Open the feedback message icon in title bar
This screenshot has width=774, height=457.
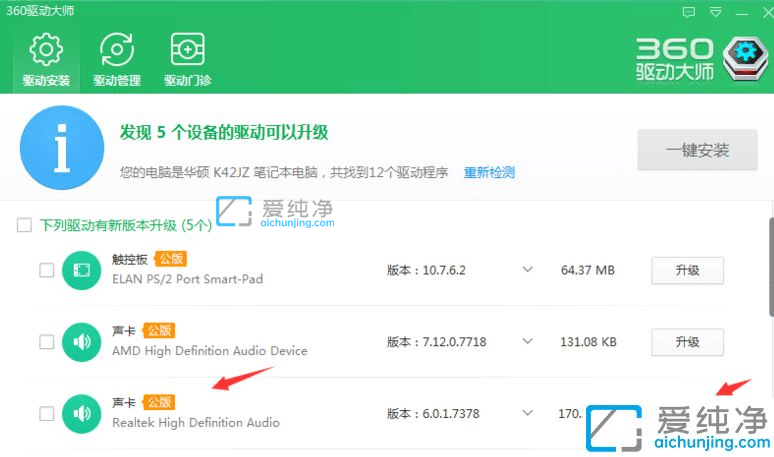tap(688, 13)
